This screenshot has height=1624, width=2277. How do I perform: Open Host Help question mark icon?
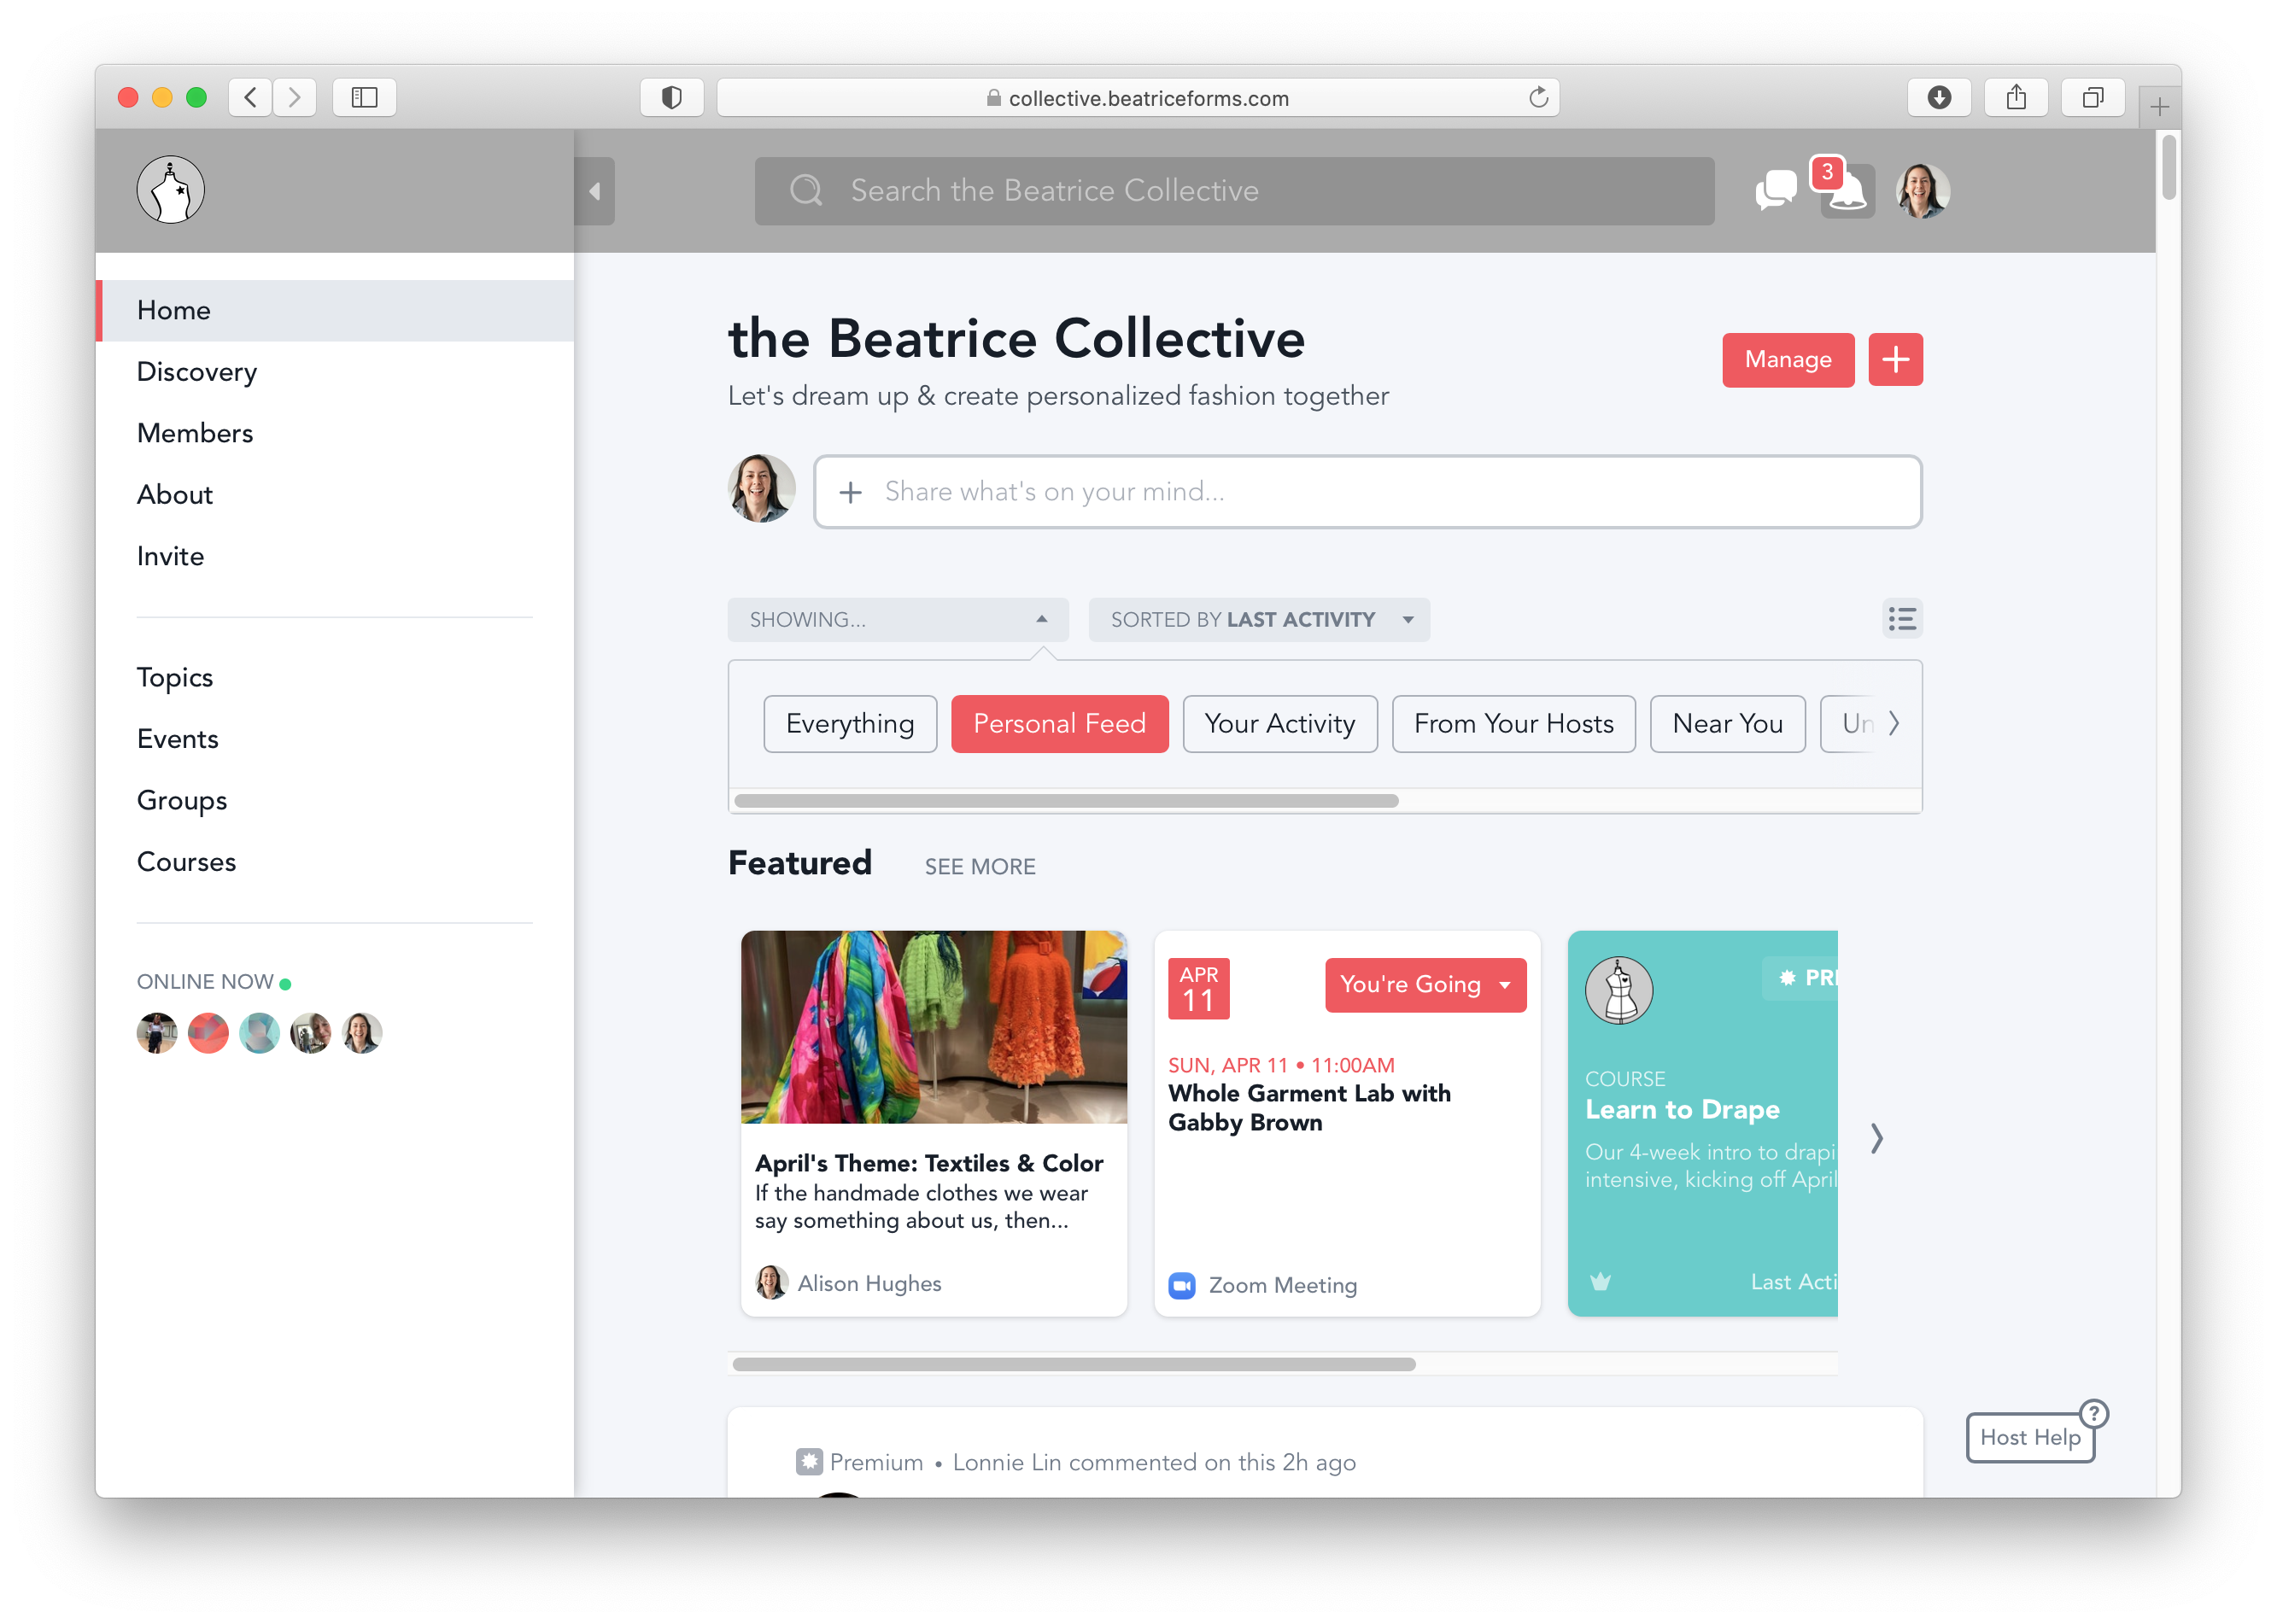pyautogui.click(x=2094, y=1414)
